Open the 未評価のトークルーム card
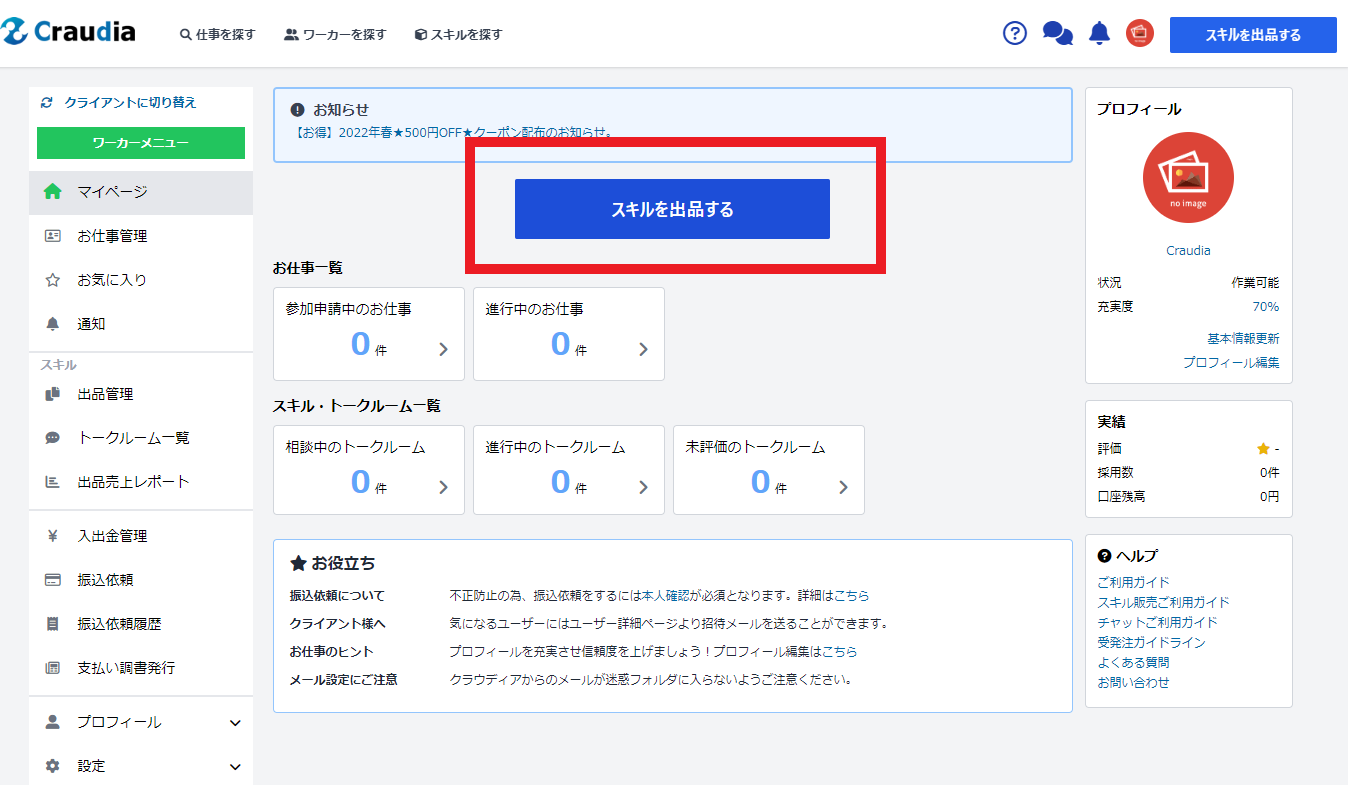The height and width of the screenshot is (785, 1348). [x=768, y=470]
